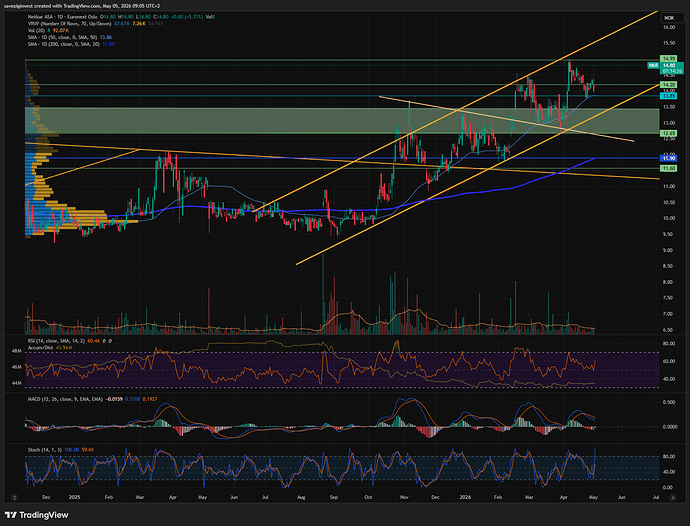Viewport: 690px width, 526px height.
Task: Select the Vol (20) indicator legend
Action: point(36,30)
